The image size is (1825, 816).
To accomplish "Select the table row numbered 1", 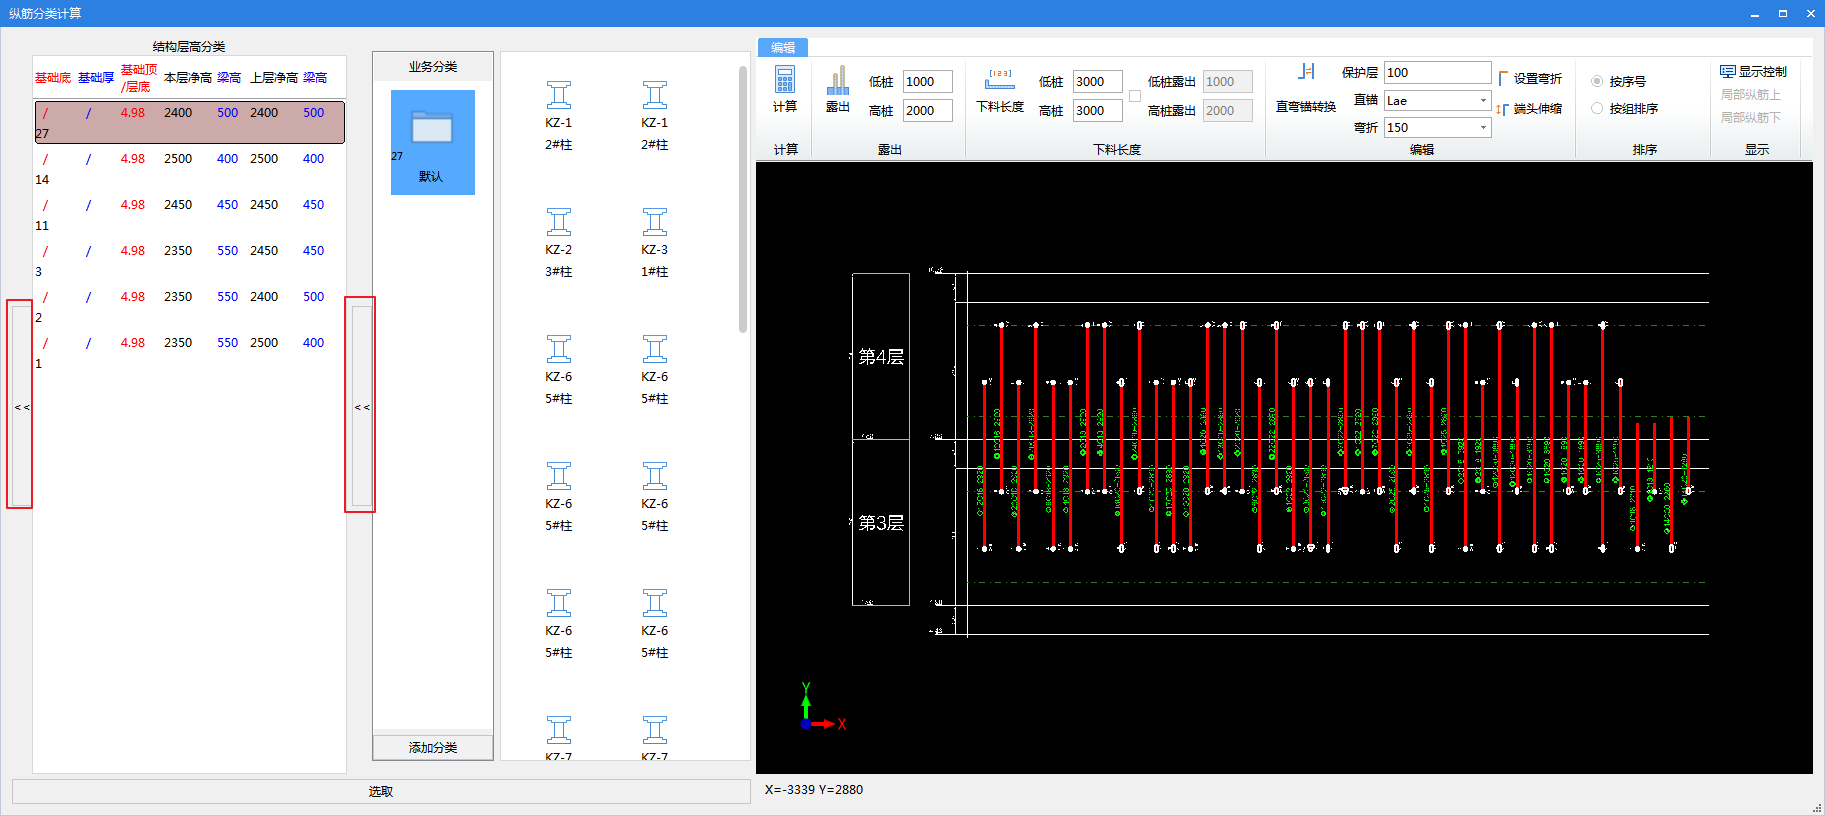I will point(190,352).
